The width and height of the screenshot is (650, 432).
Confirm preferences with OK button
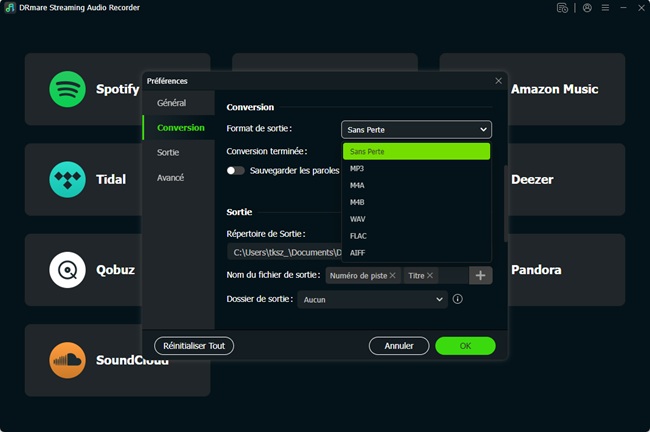(465, 346)
